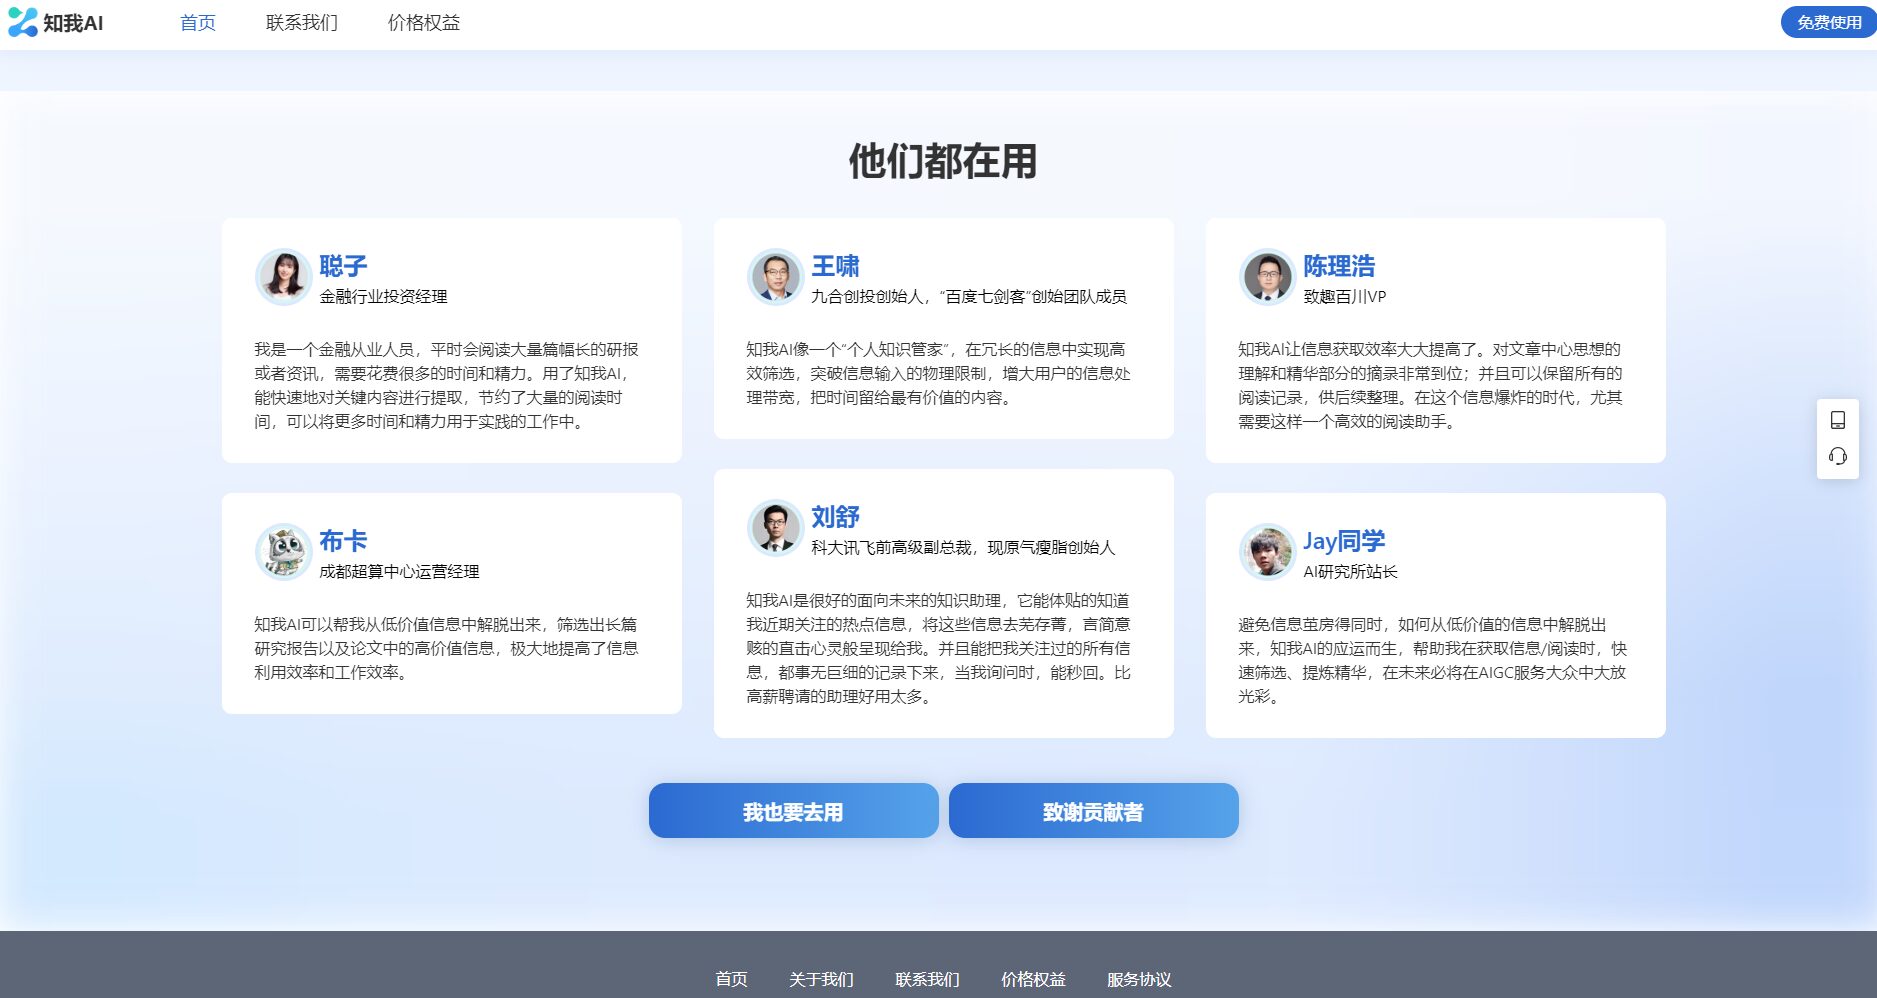Click footer 价格权益 link

[x=1033, y=979]
